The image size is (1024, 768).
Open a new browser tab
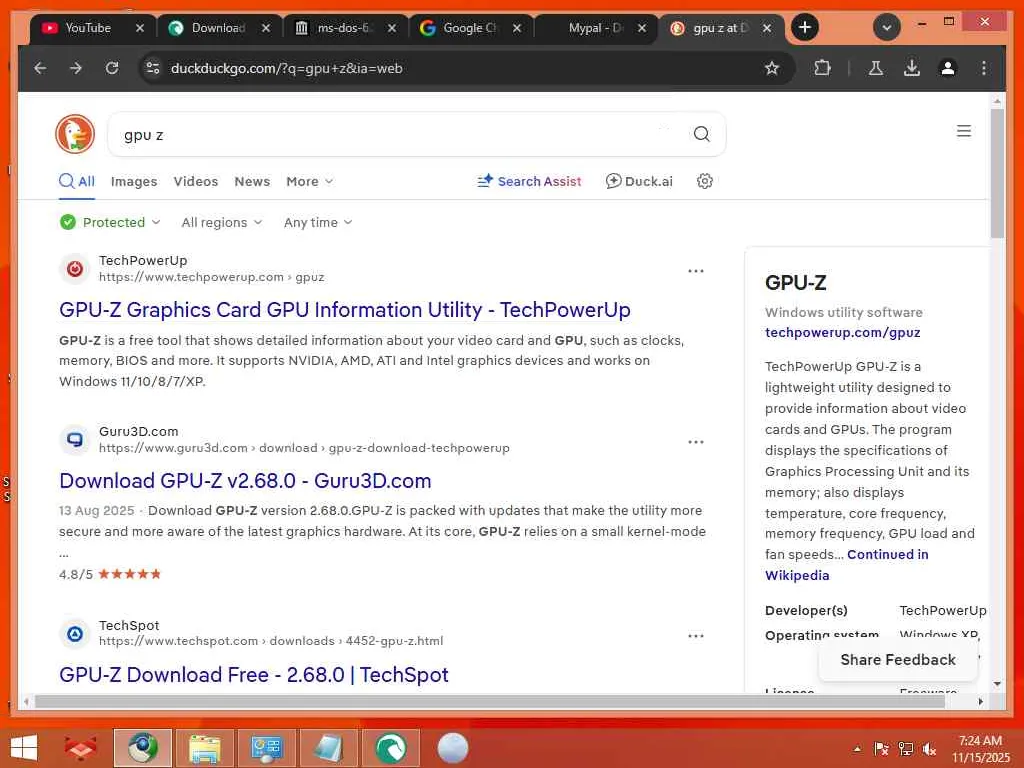[805, 27]
